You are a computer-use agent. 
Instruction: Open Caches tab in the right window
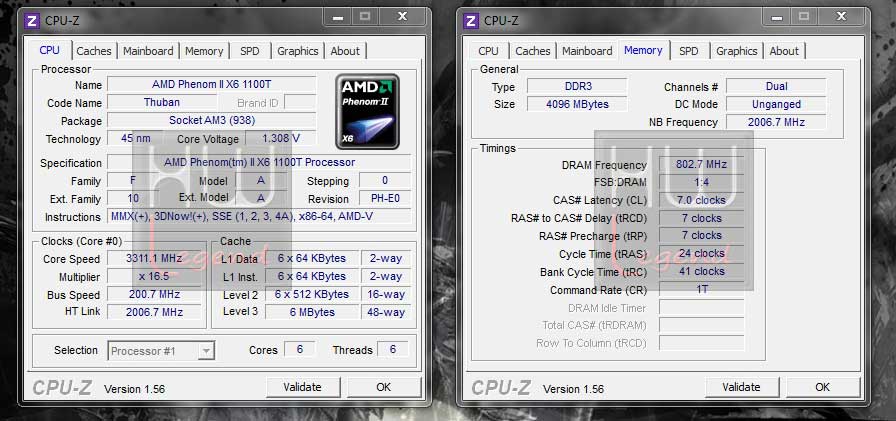tap(533, 51)
